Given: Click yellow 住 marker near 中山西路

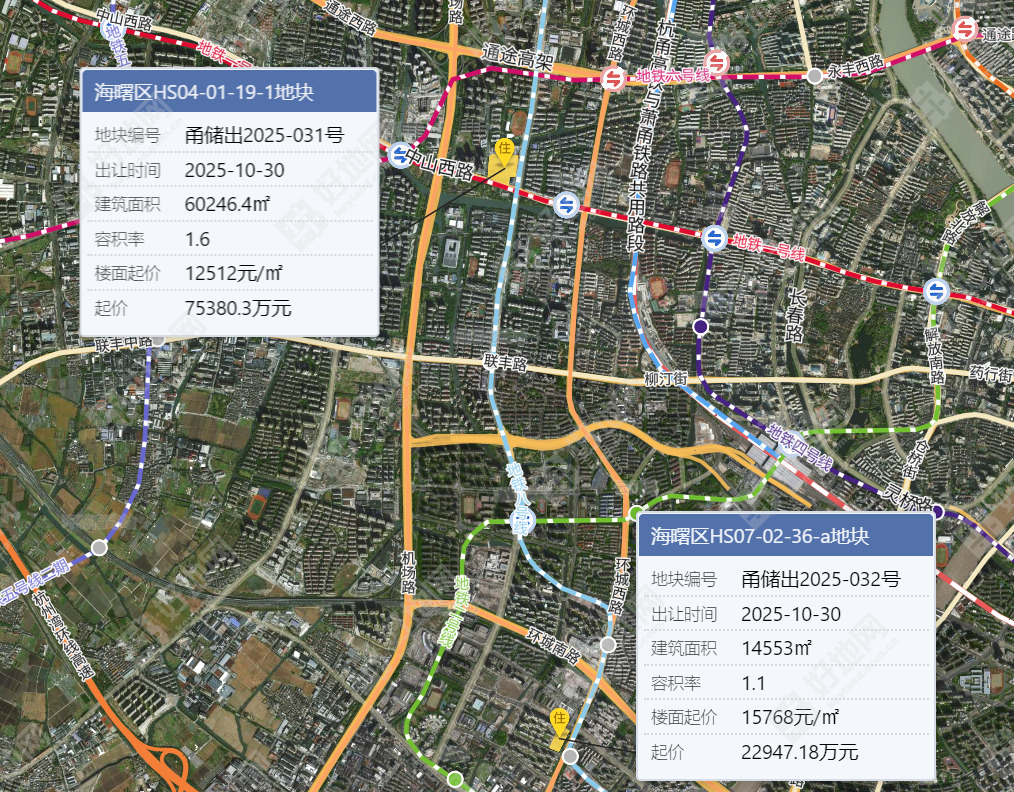Looking at the screenshot, I should click(x=505, y=151).
